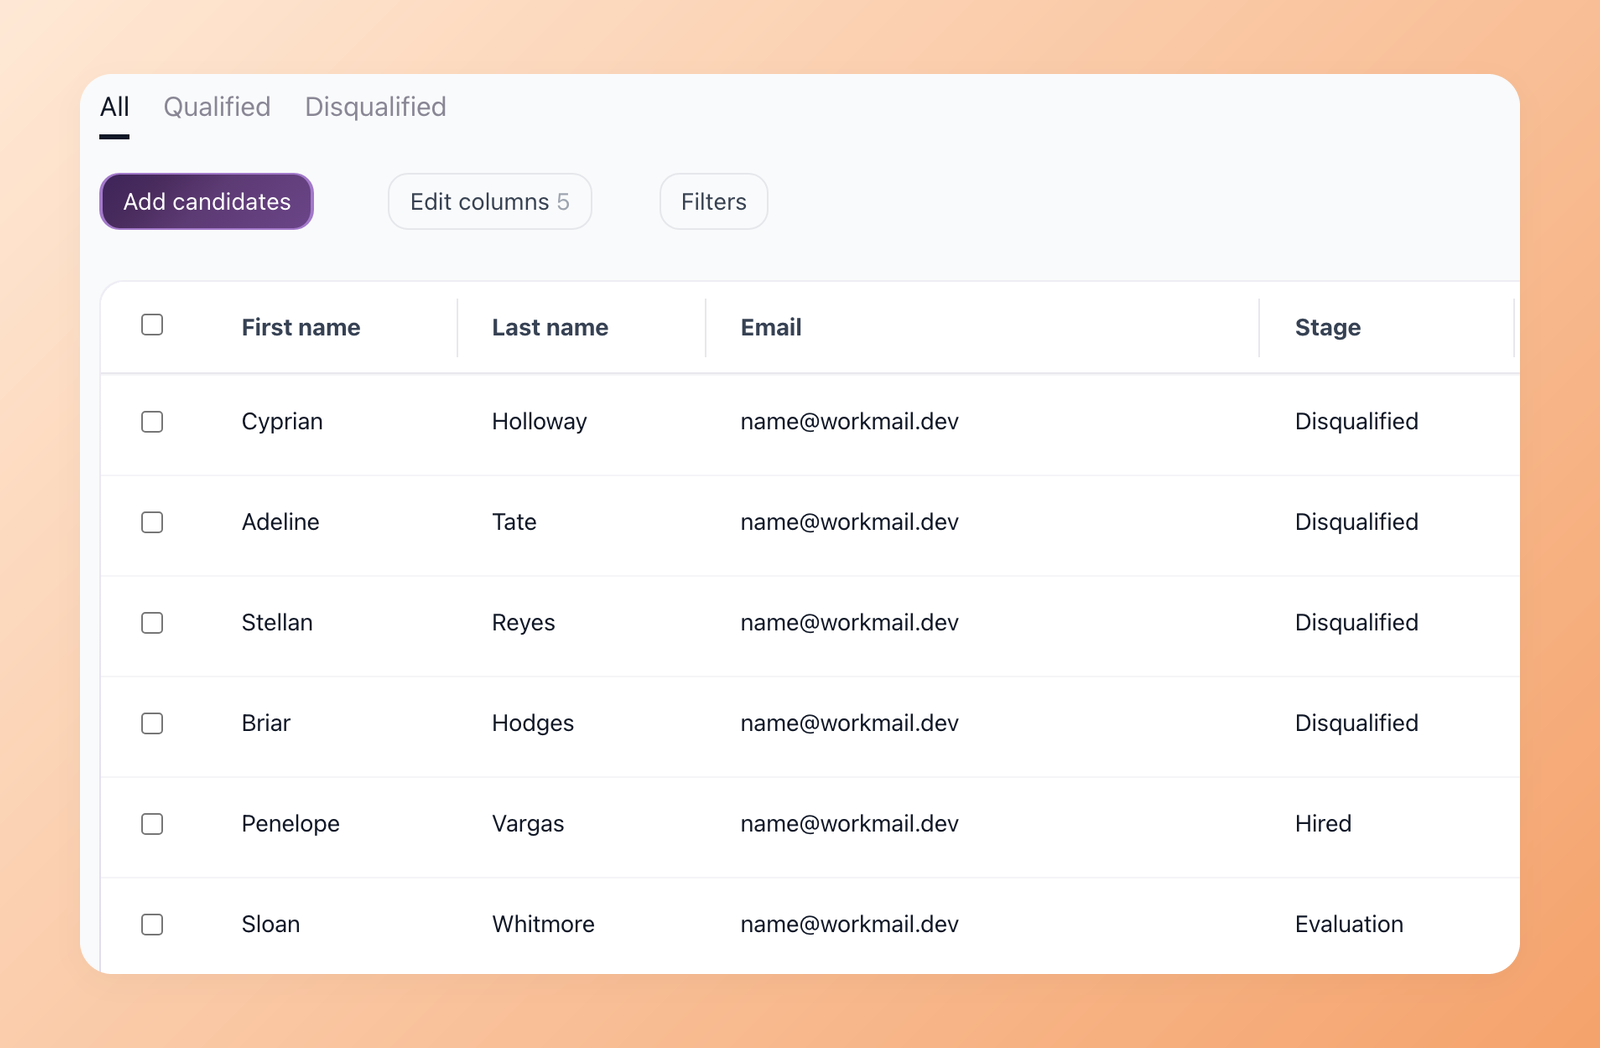Open the Disqualified tab
Image resolution: width=1600 pixels, height=1048 pixels.
pos(375,107)
